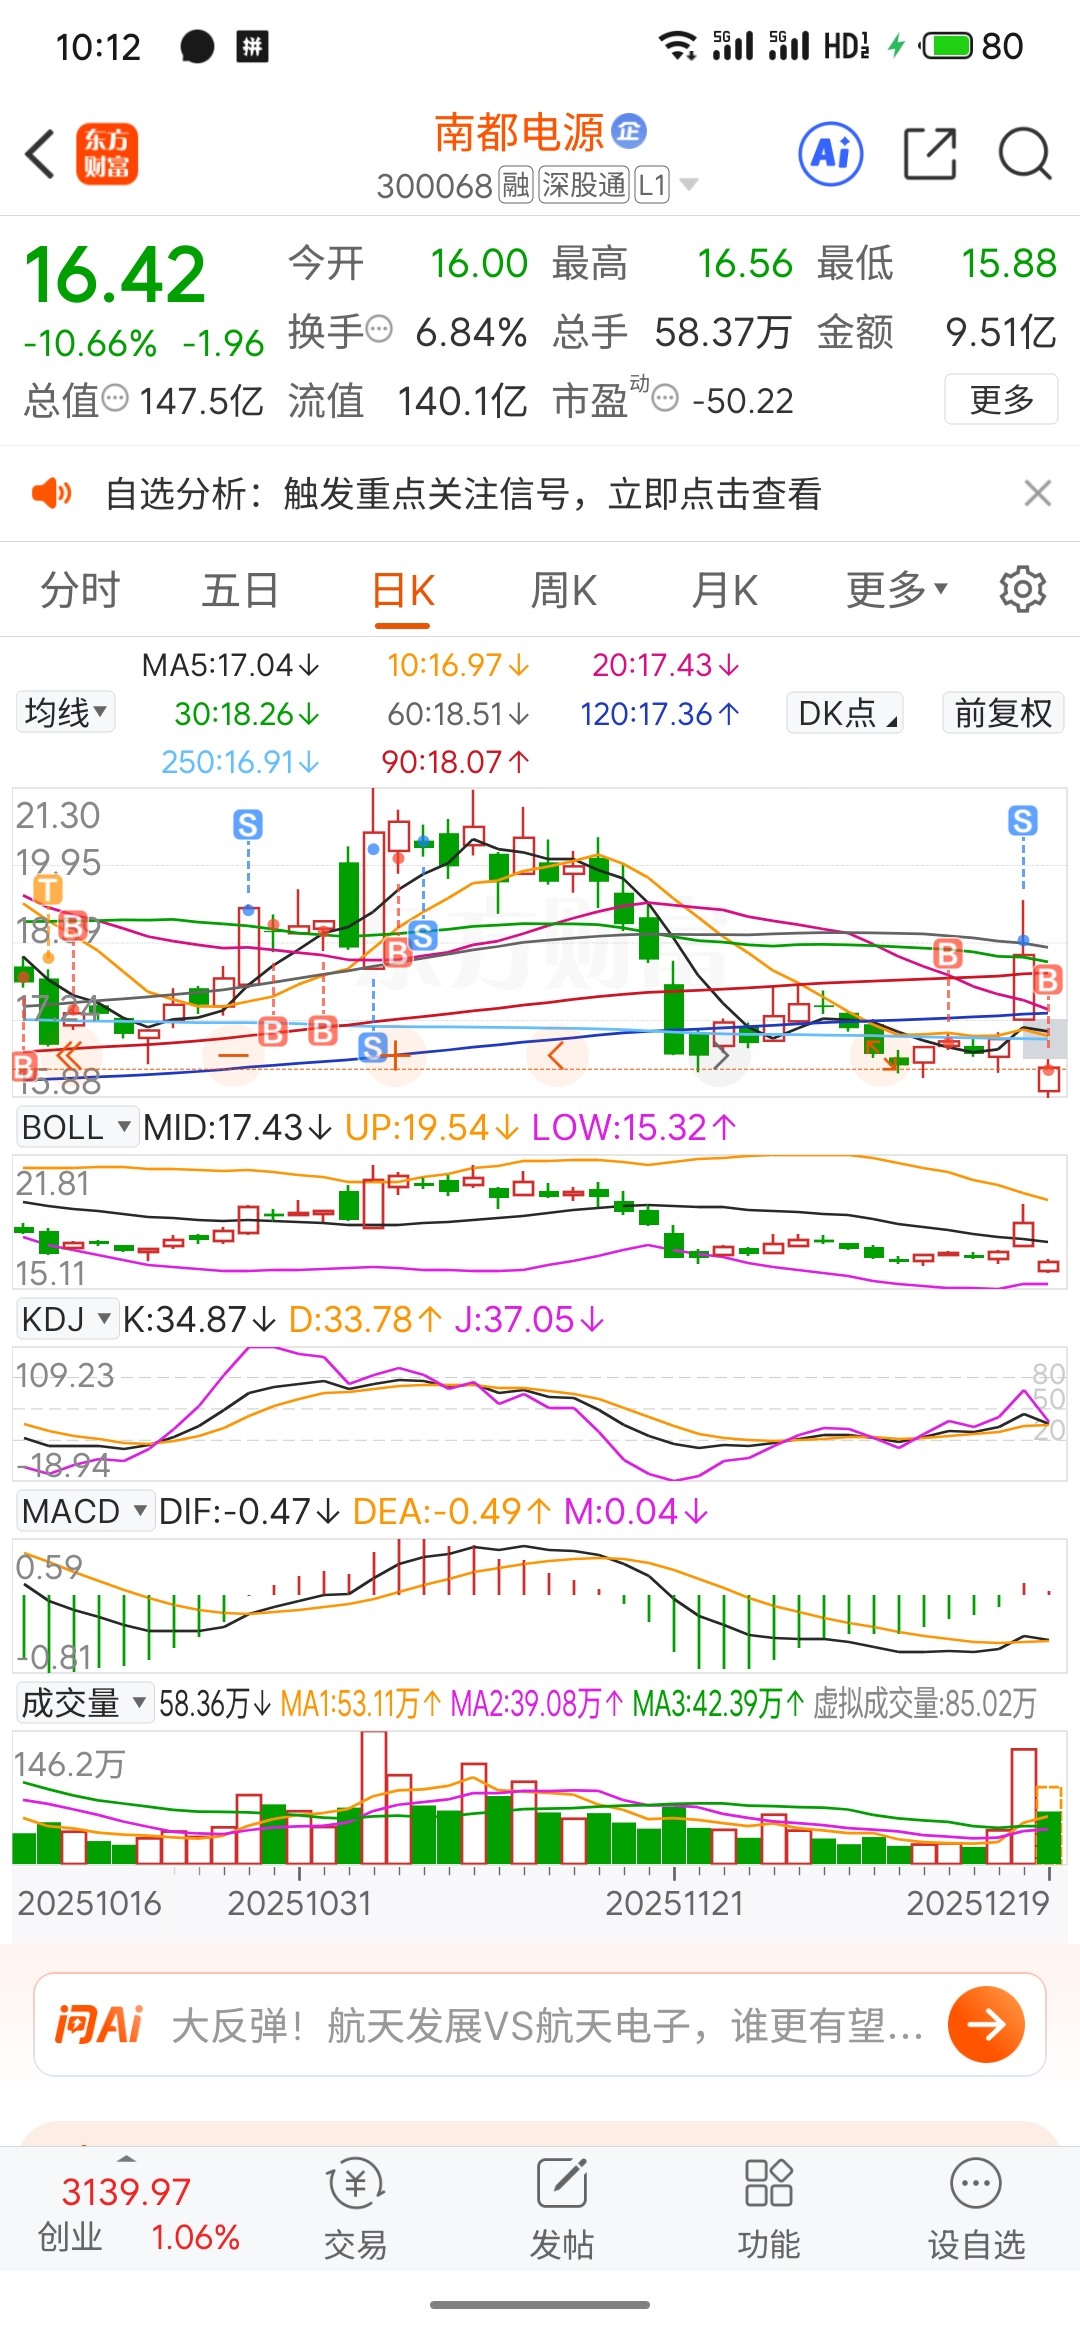The width and height of the screenshot is (1080, 2340).
Task: Share the stock page via share icon
Action: click(930, 155)
